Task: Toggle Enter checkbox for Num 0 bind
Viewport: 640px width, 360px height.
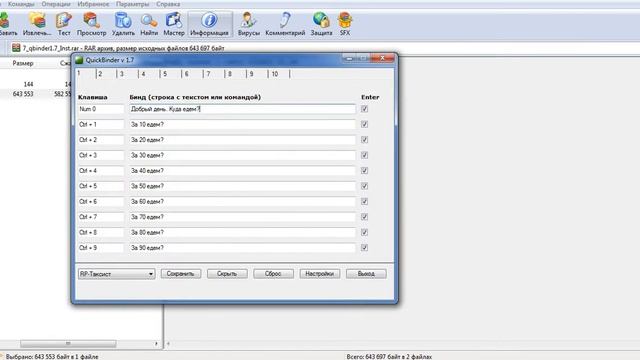Action: pos(364,109)
